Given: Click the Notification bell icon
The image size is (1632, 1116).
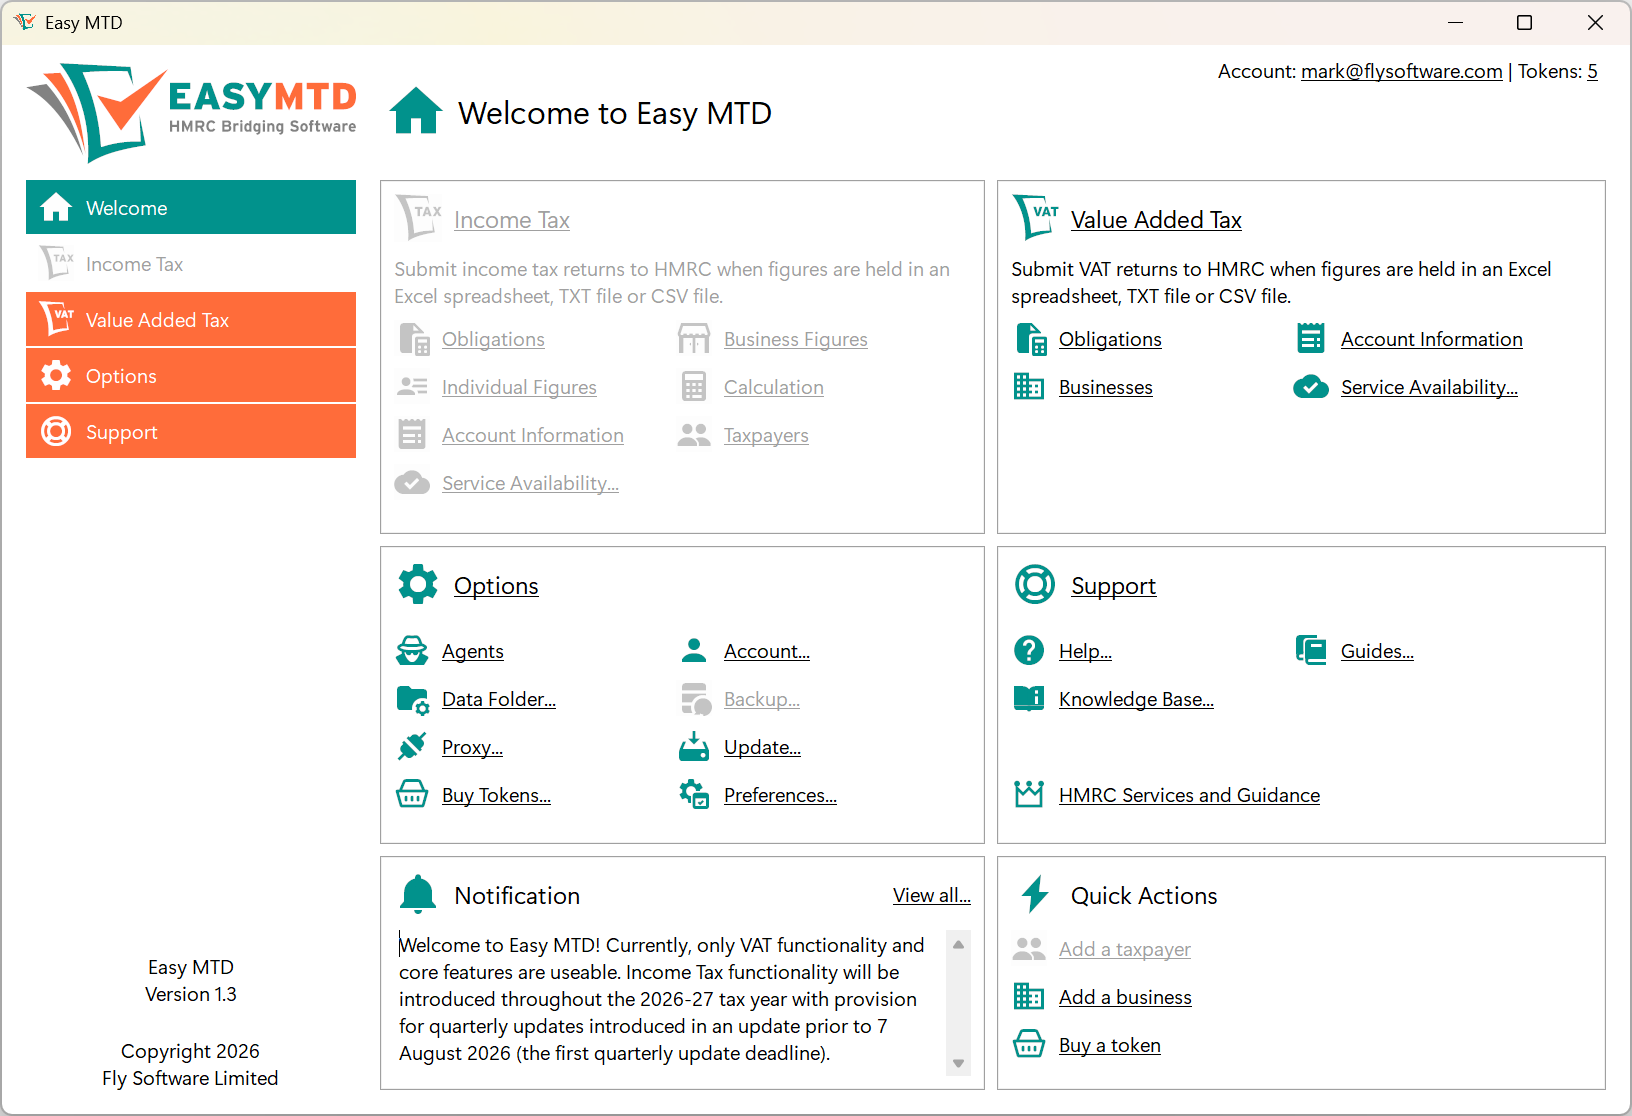Looking at the screenshot, I should point(418,894).
